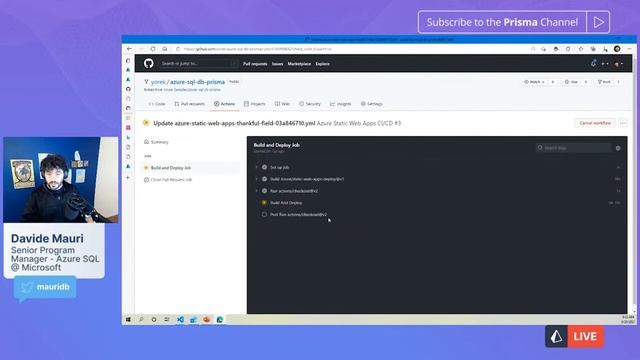Open the repository Settings tab
The width and height of the screenshot is (640, 360).
point(371,104)
